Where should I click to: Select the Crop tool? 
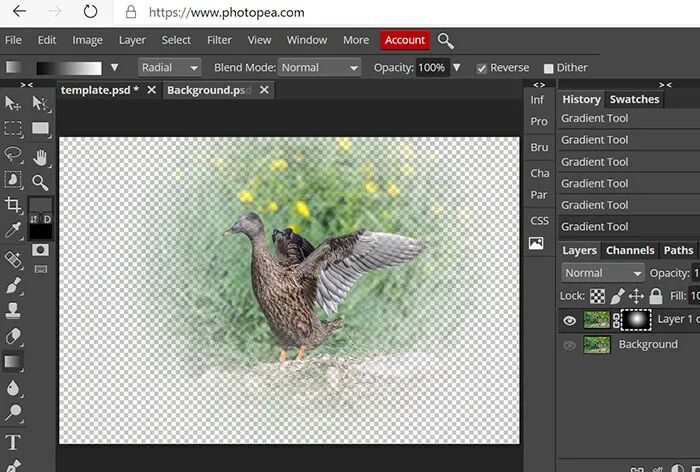click(x=13, y=205)
